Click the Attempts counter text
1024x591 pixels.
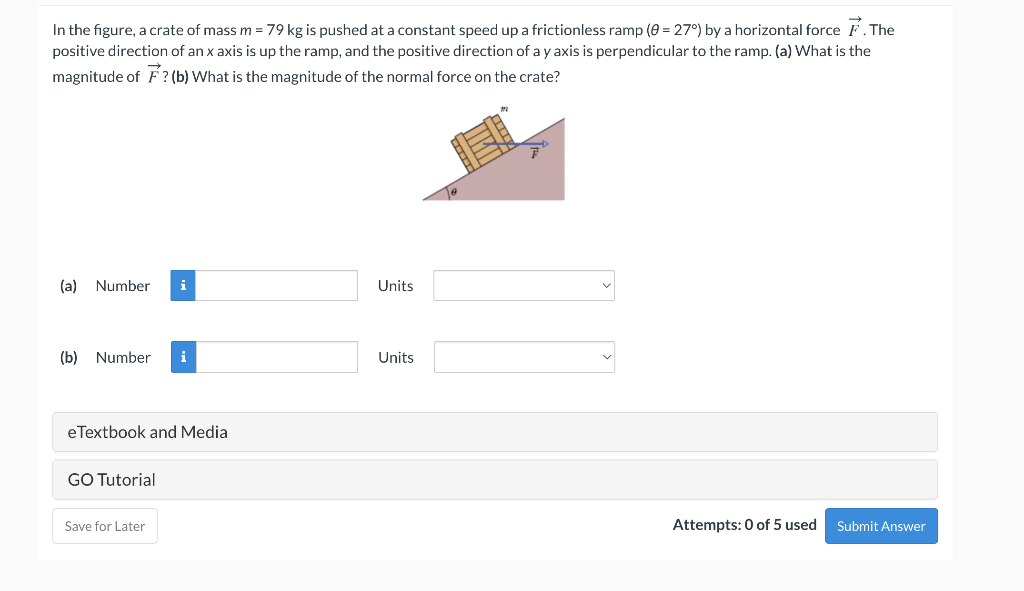[744, 524]
